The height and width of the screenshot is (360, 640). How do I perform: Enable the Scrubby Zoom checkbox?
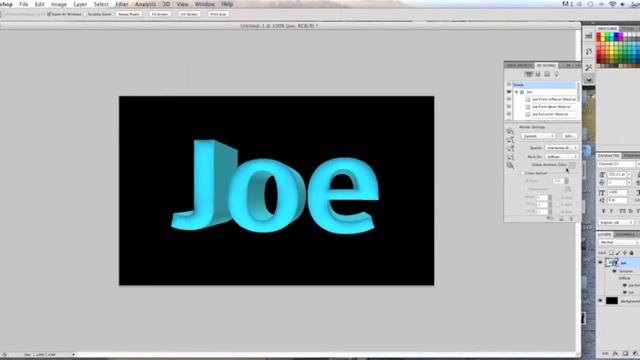pos(86,14)
